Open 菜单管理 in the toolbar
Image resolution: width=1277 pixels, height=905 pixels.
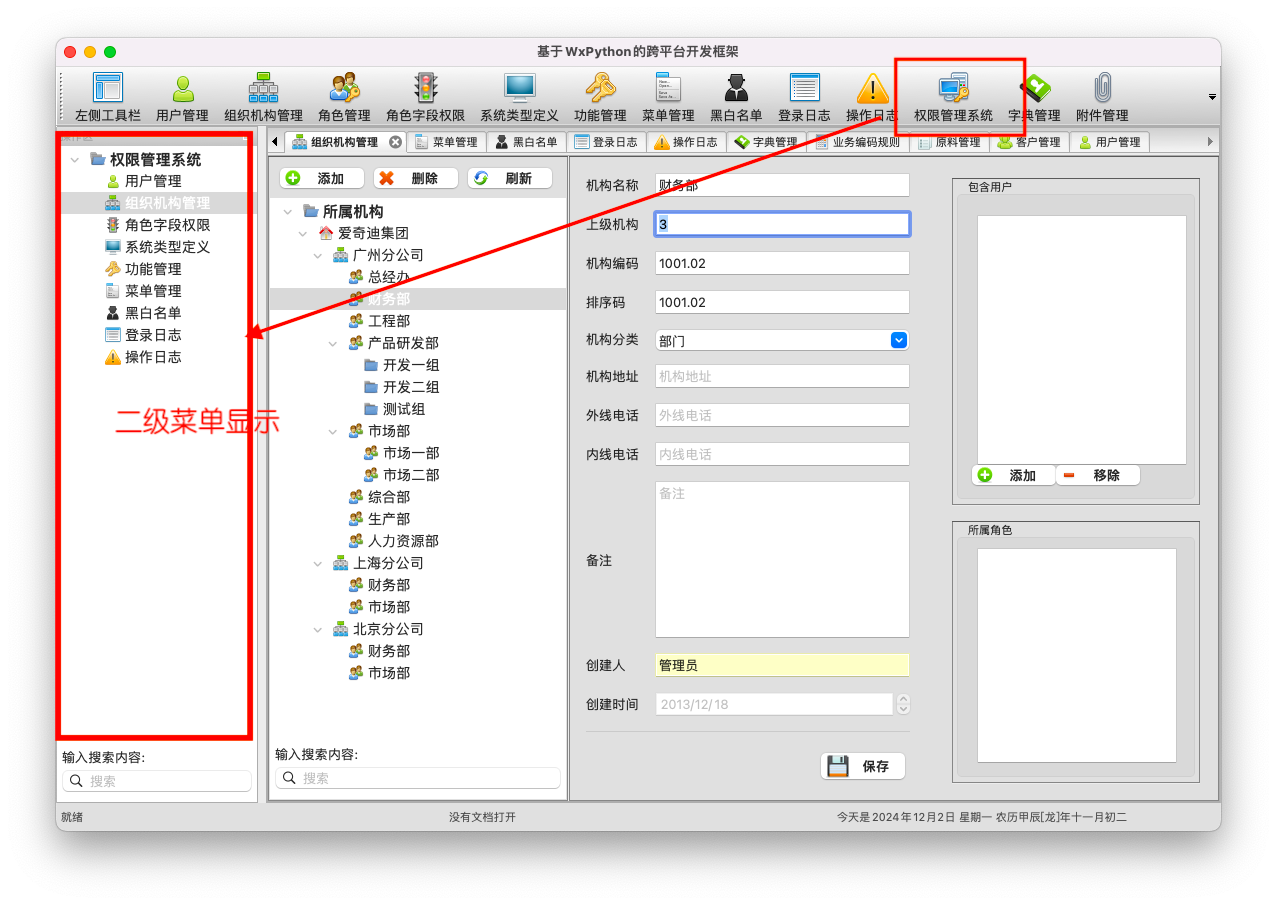coord(668,97)
